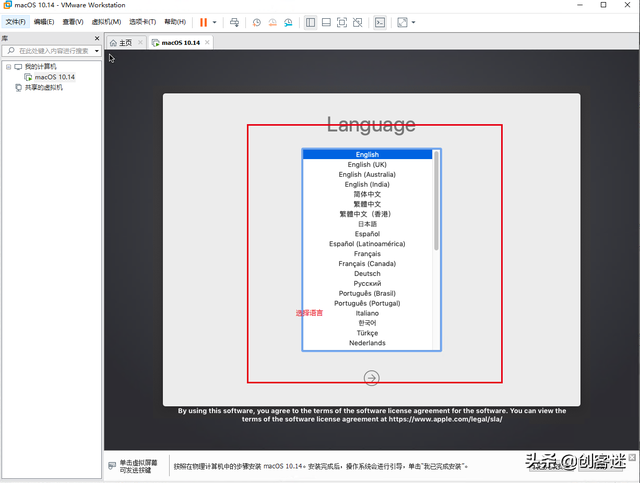
Task: Close the macOS 10.14 tab
Action: click(207, 42)
